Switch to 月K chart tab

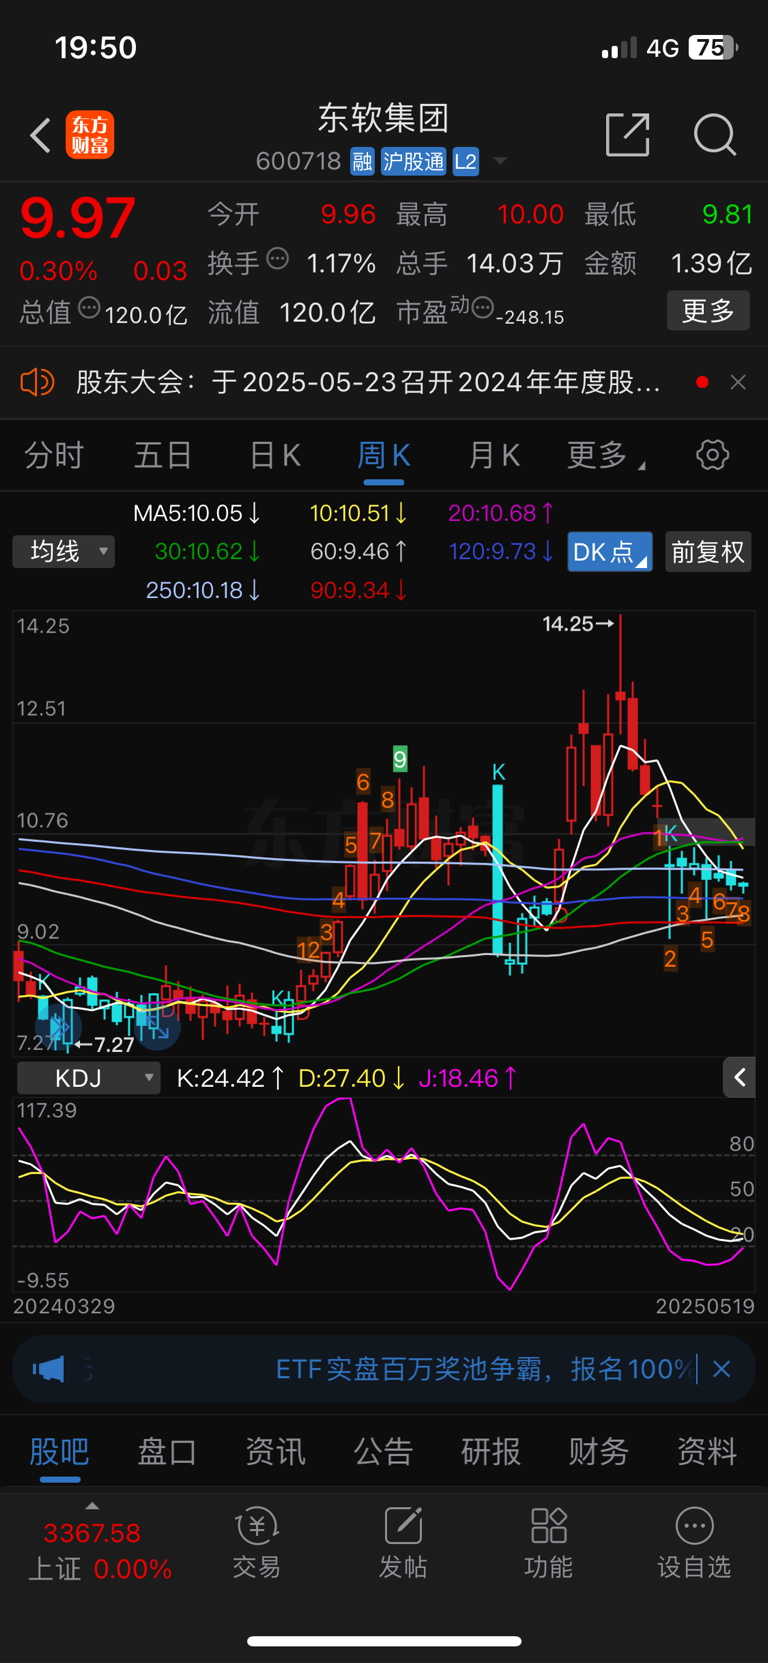(494, 456)
